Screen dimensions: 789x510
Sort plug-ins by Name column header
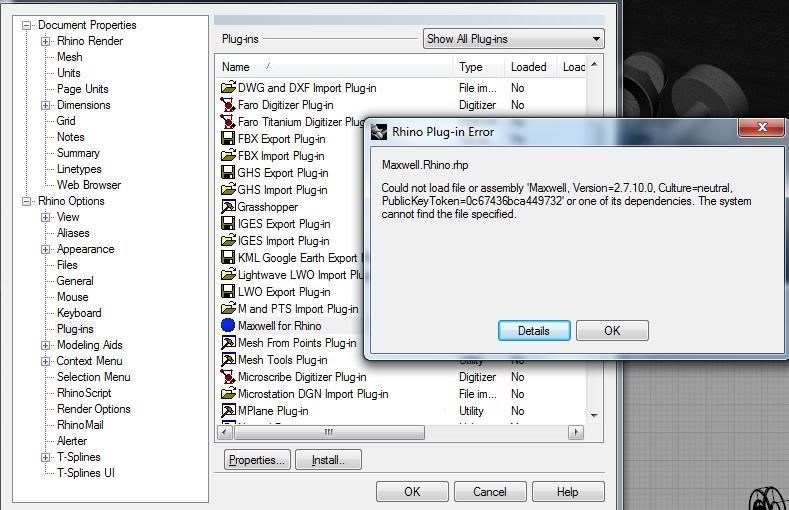pos(335,66)
